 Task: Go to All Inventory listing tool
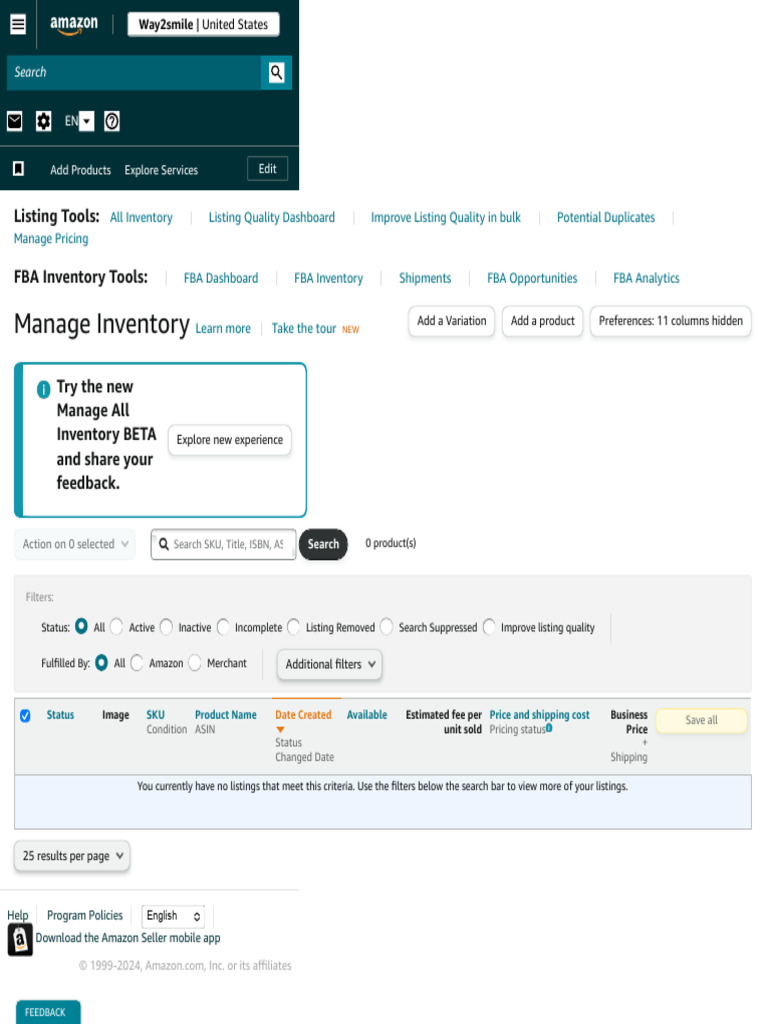(x=141, y=217)
